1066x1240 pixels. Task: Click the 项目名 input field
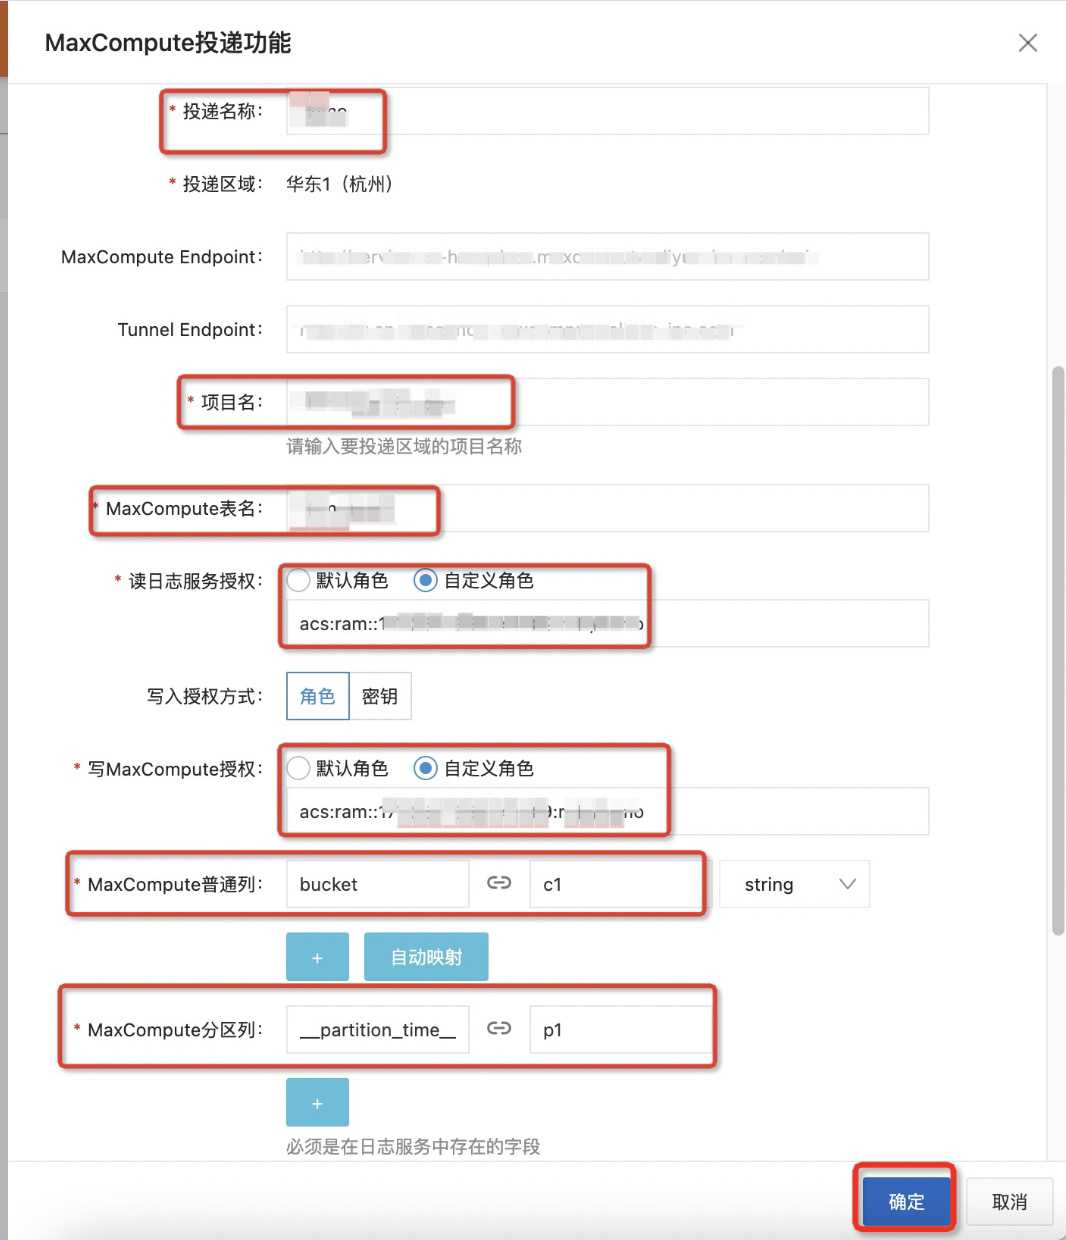pyautogui.click(x=607, y=402)
